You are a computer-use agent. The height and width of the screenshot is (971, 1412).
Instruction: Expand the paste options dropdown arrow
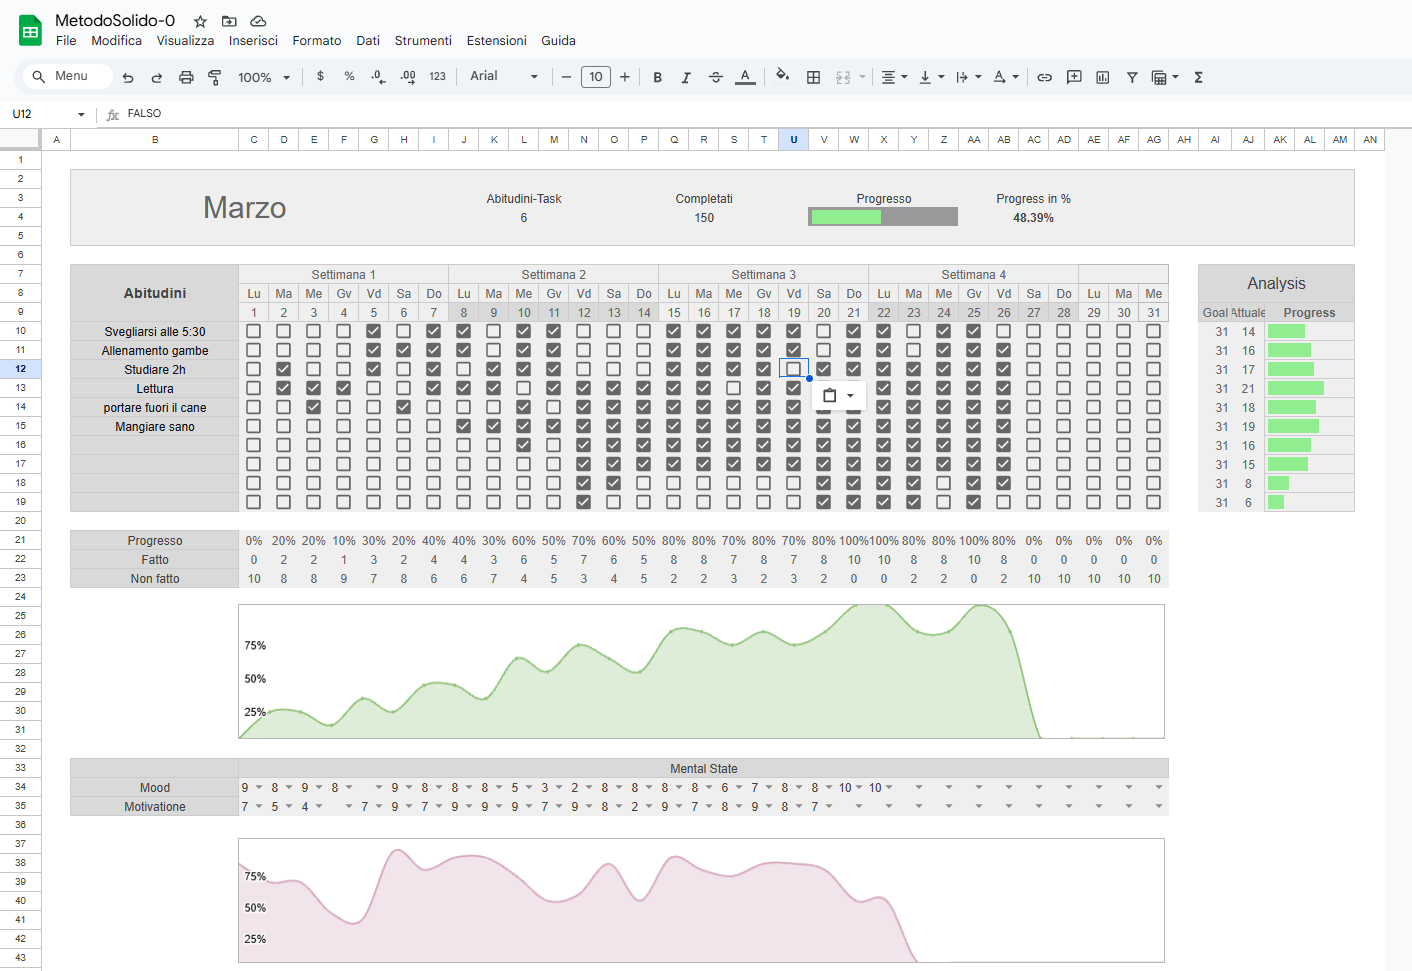point(850,396)
